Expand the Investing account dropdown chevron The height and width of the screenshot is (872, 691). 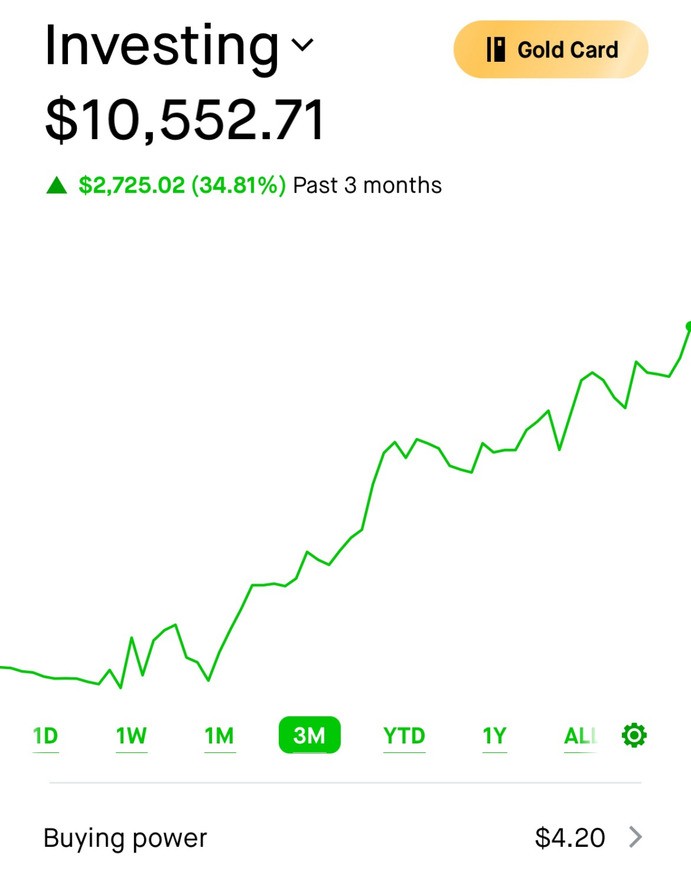click(302, 44)
